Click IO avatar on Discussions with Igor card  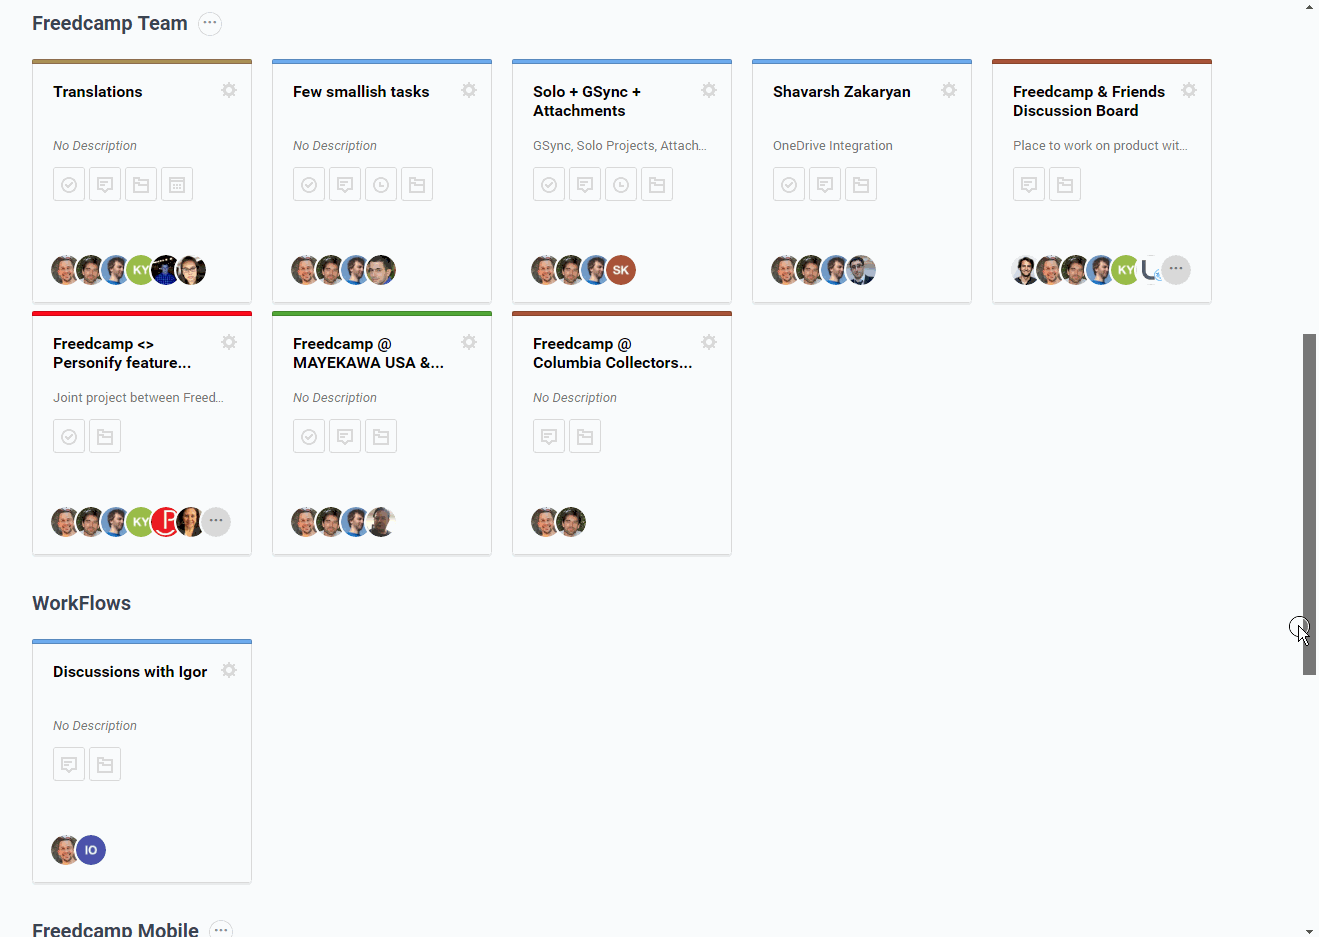(x=91, y=850)
